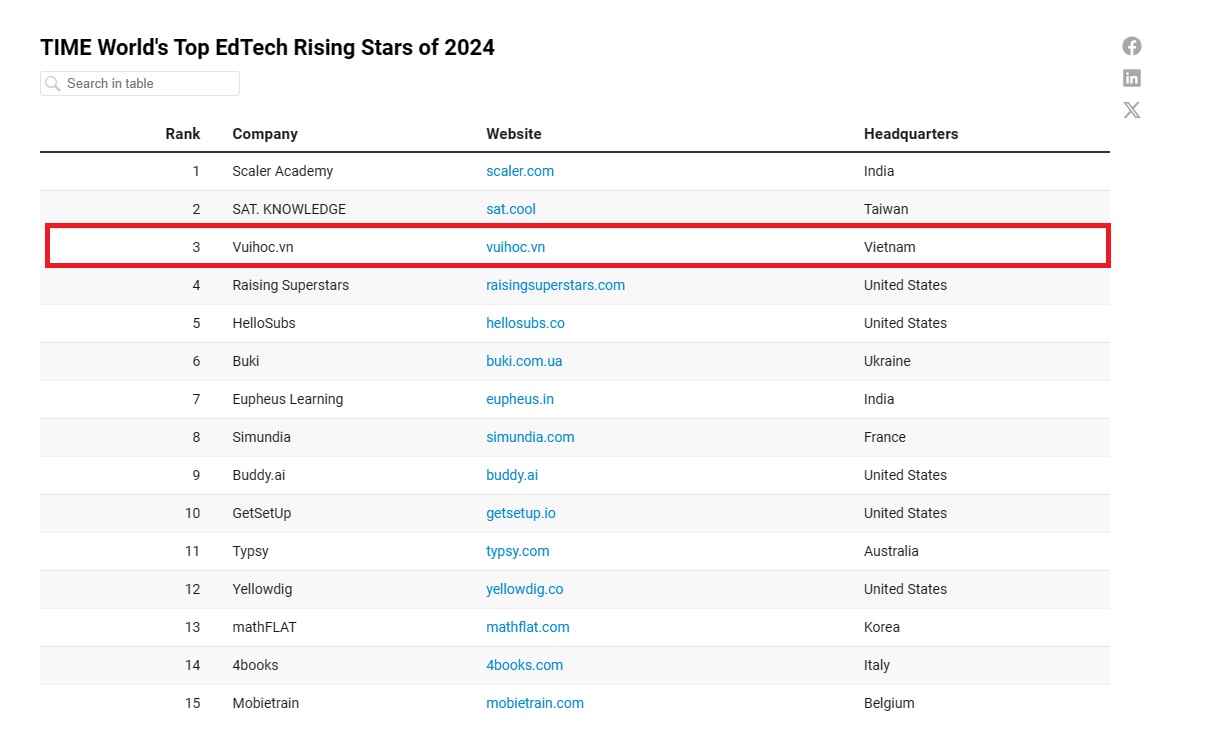
Task: Visit the sat.cool website link
Action: tap(510, 209)
